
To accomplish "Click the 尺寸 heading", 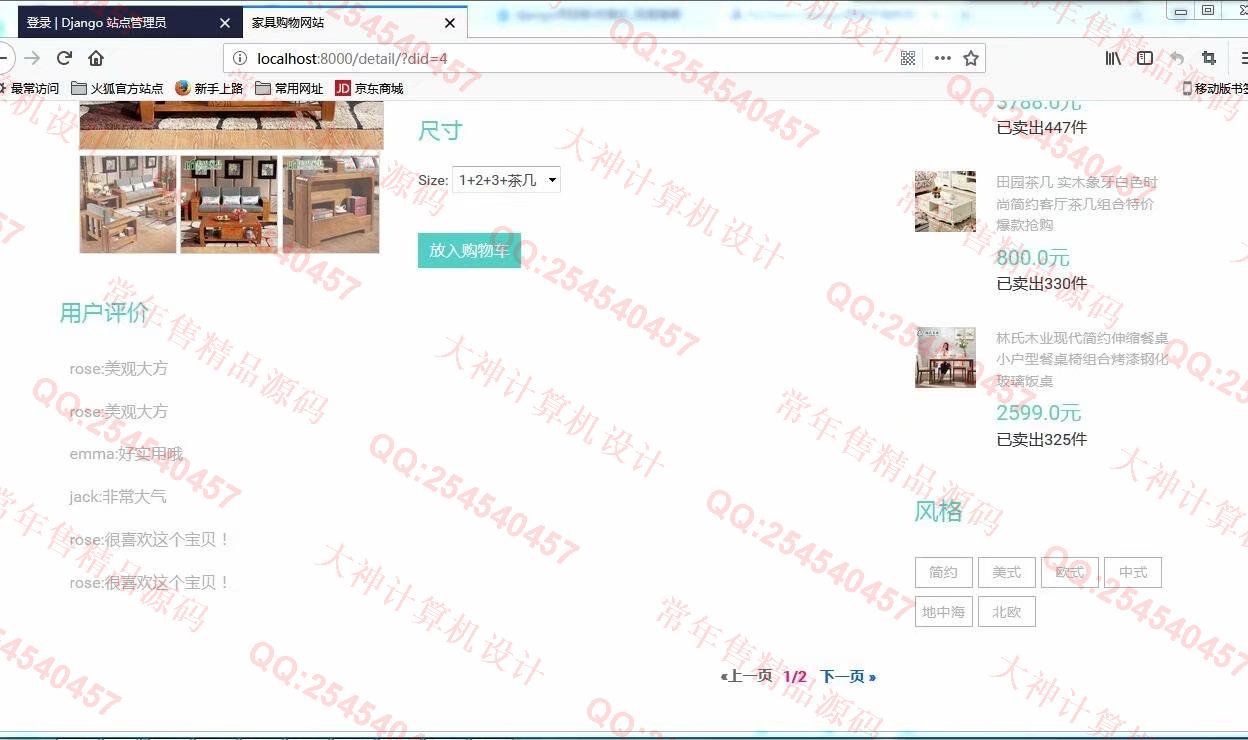I will [x=440, y=131].
